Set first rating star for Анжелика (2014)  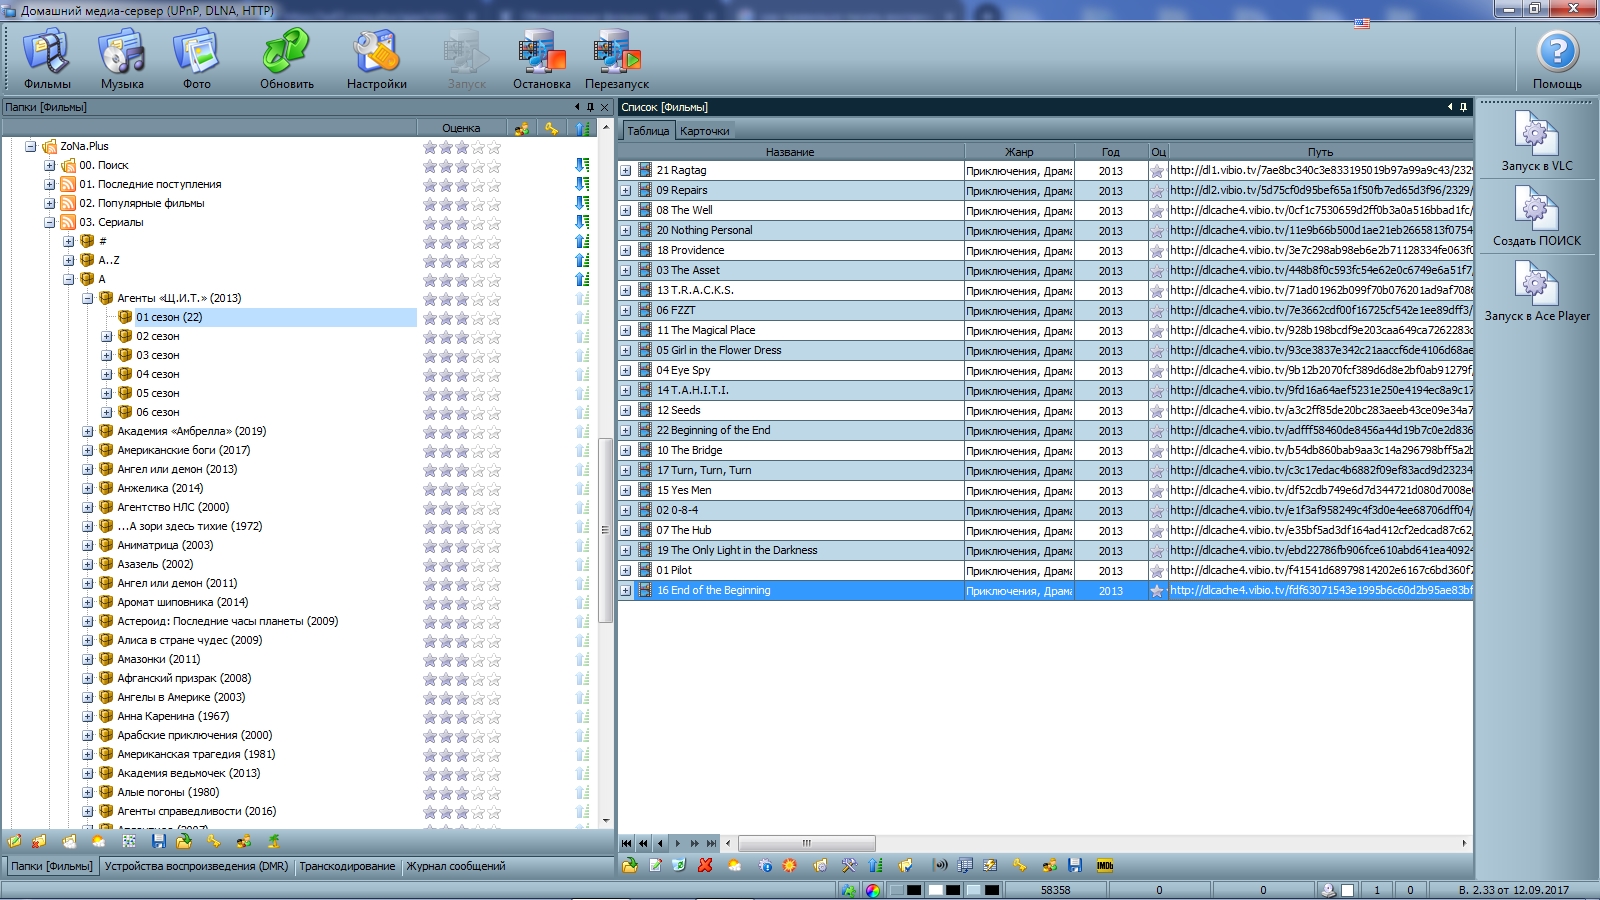tap(430, 489)
